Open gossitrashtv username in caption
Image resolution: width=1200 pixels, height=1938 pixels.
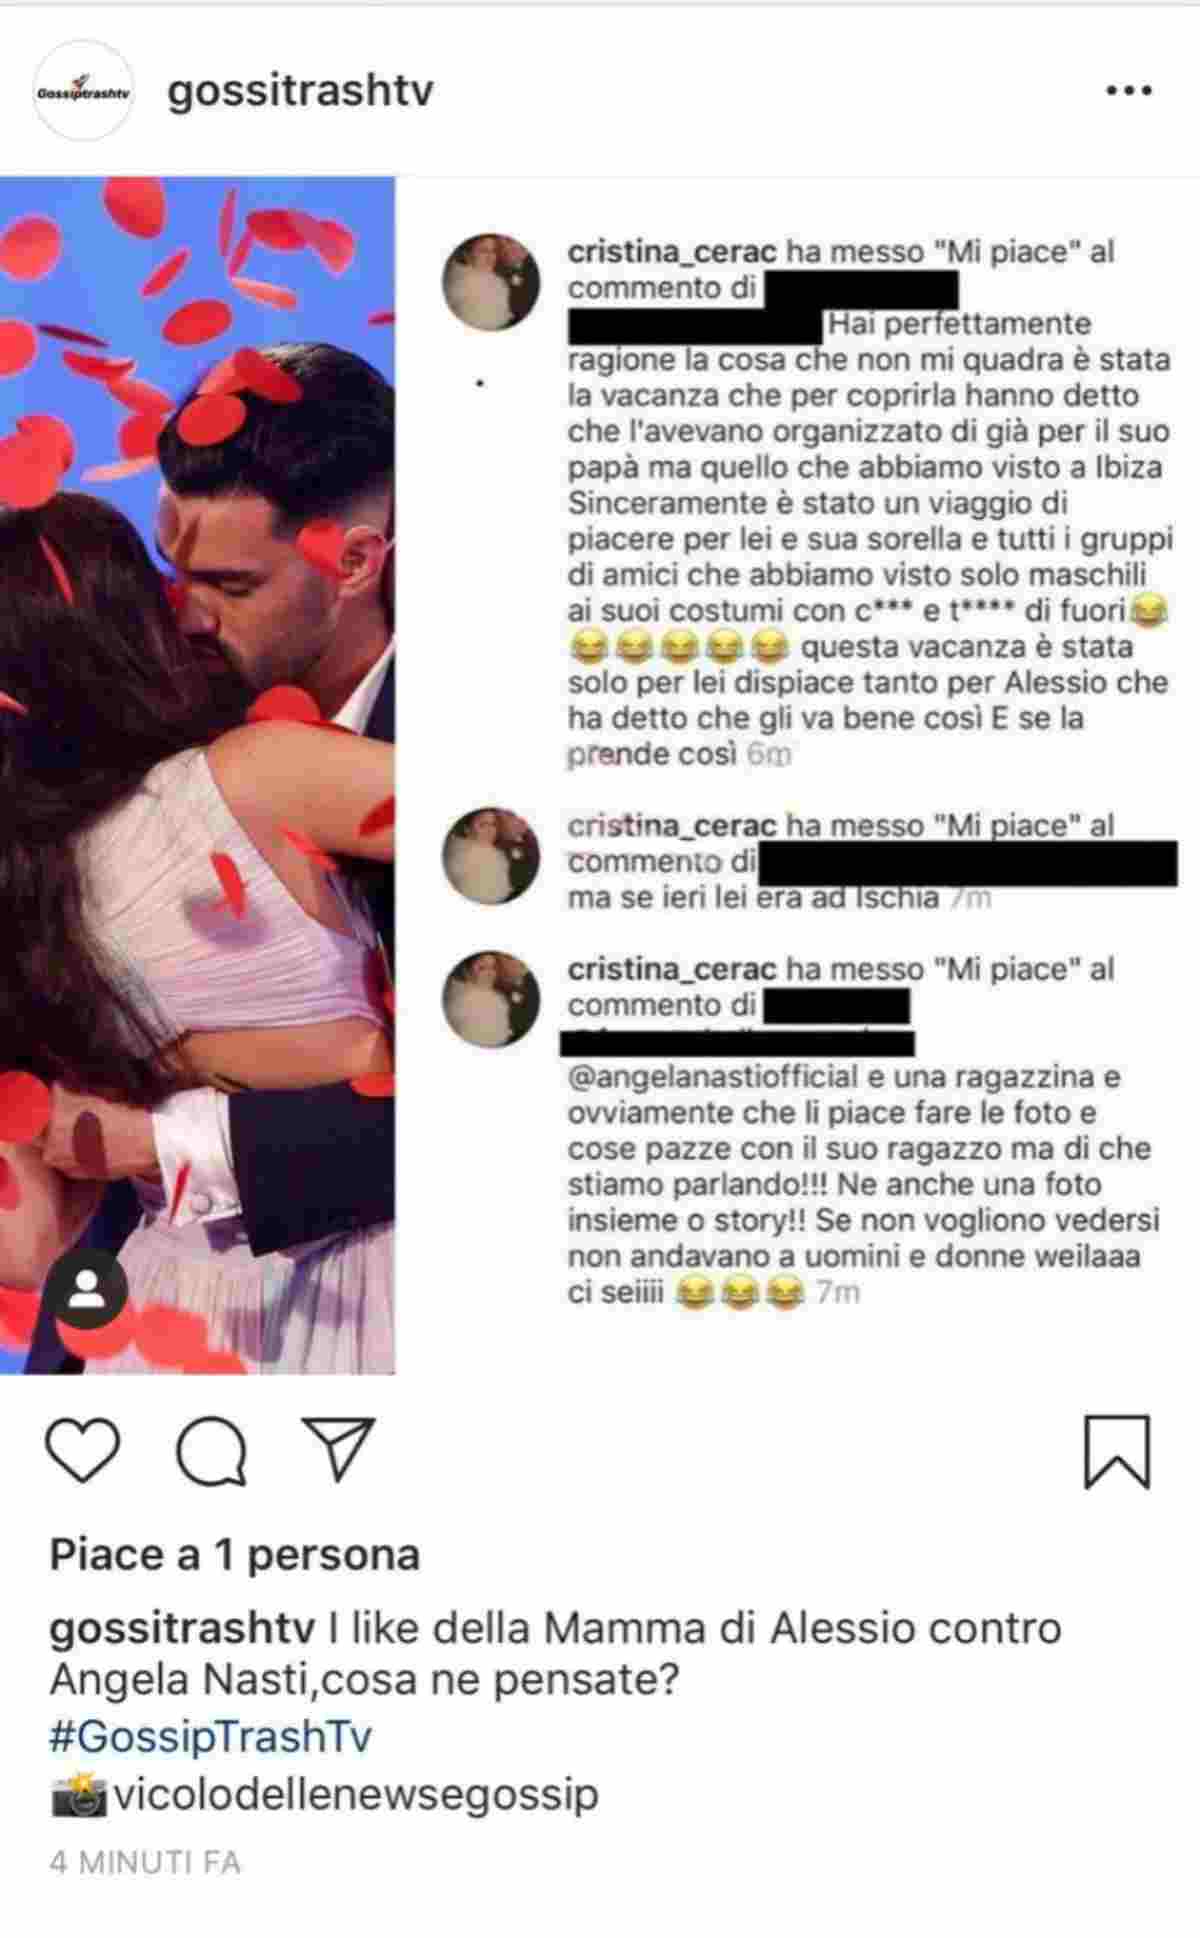(183, 1628)
